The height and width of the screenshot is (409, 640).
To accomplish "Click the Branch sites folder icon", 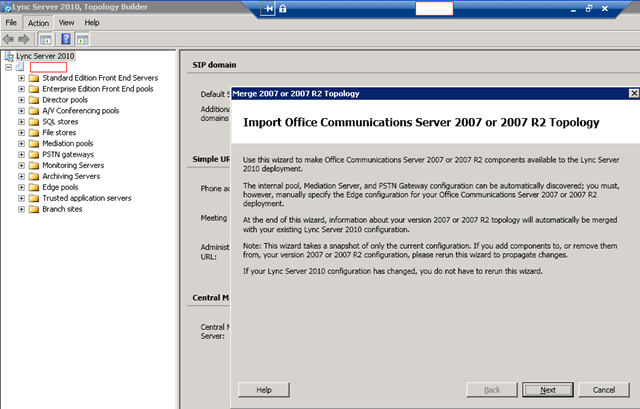I will (34, 209).
